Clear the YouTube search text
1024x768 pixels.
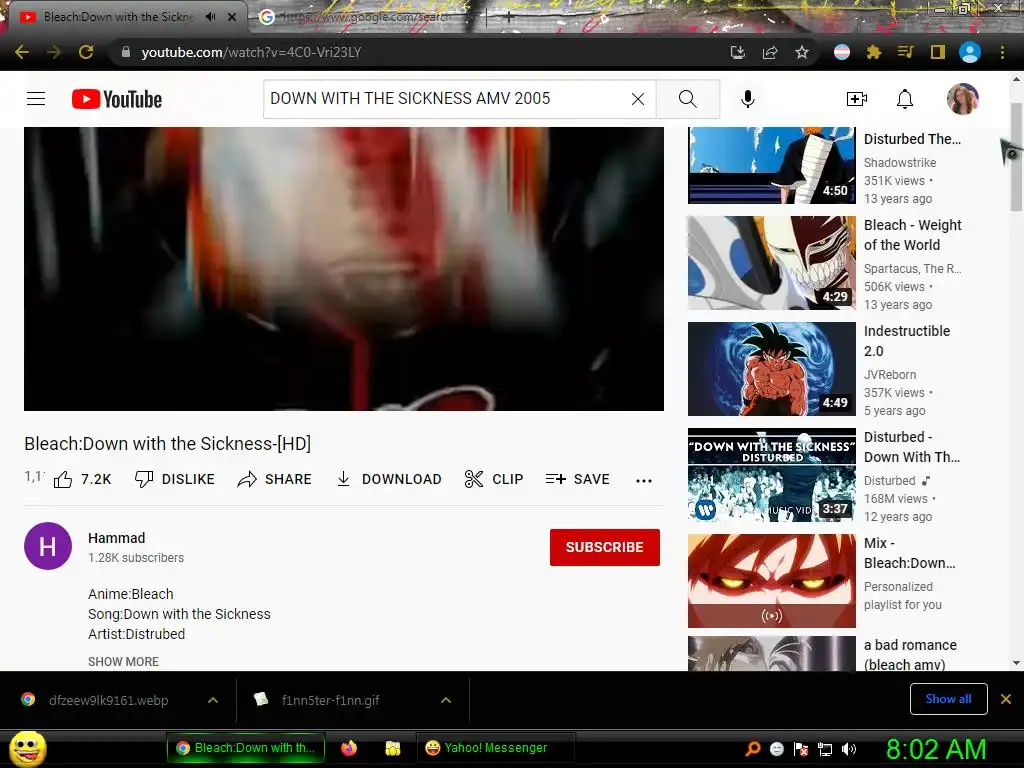coord(638,99)
